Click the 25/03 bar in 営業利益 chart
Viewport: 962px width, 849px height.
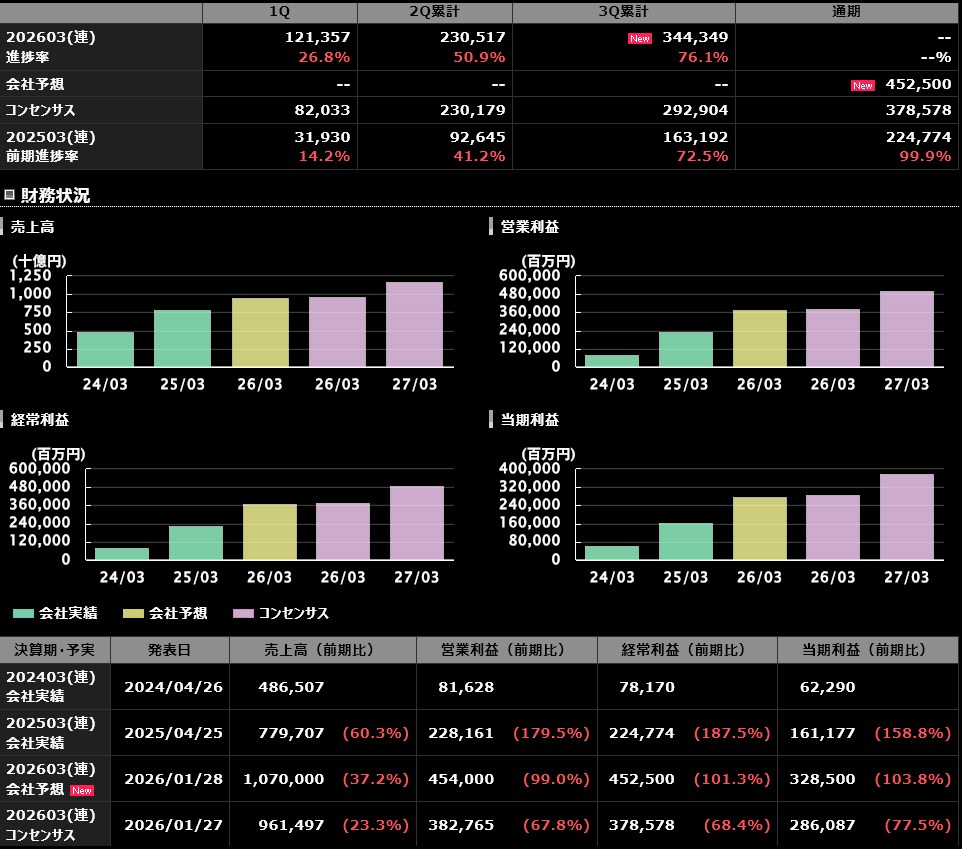[685, 349]
